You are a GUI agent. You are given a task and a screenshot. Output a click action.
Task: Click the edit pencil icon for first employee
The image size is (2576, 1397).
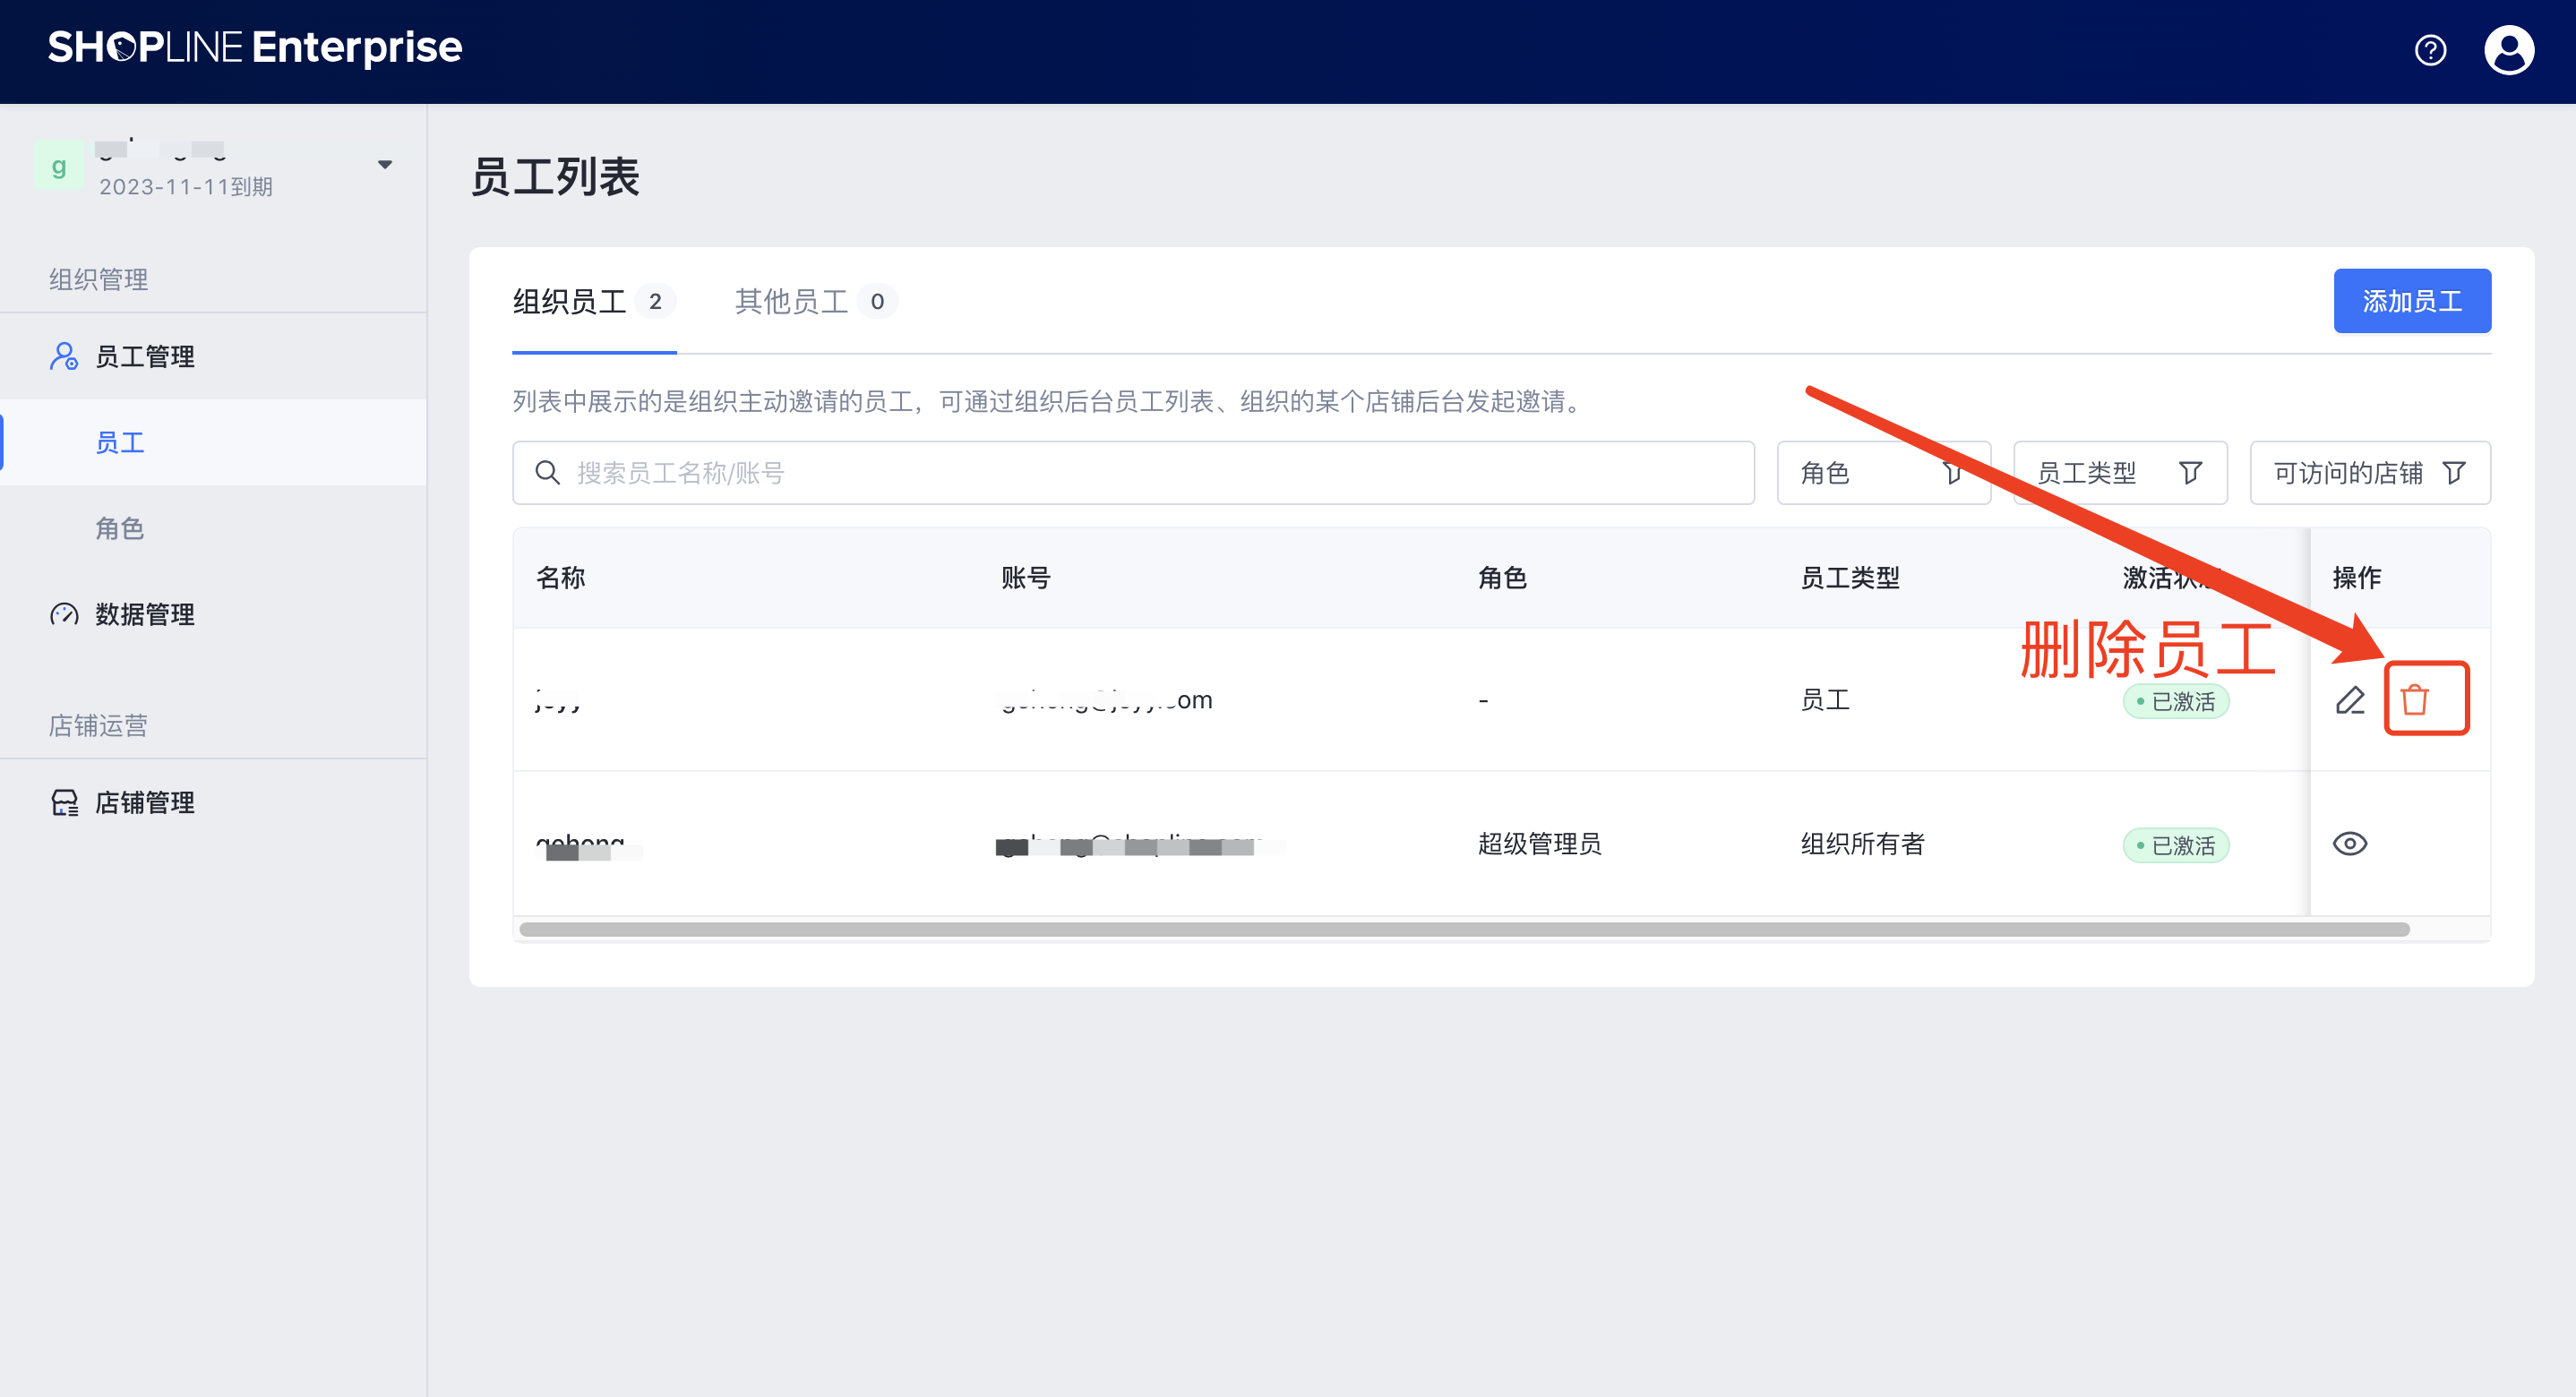(x=2350, y=700)
